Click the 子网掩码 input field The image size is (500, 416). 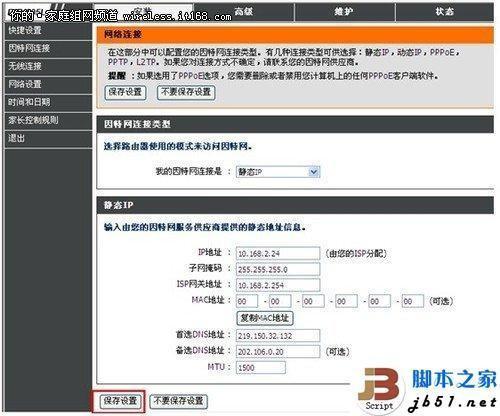point(278,269)
